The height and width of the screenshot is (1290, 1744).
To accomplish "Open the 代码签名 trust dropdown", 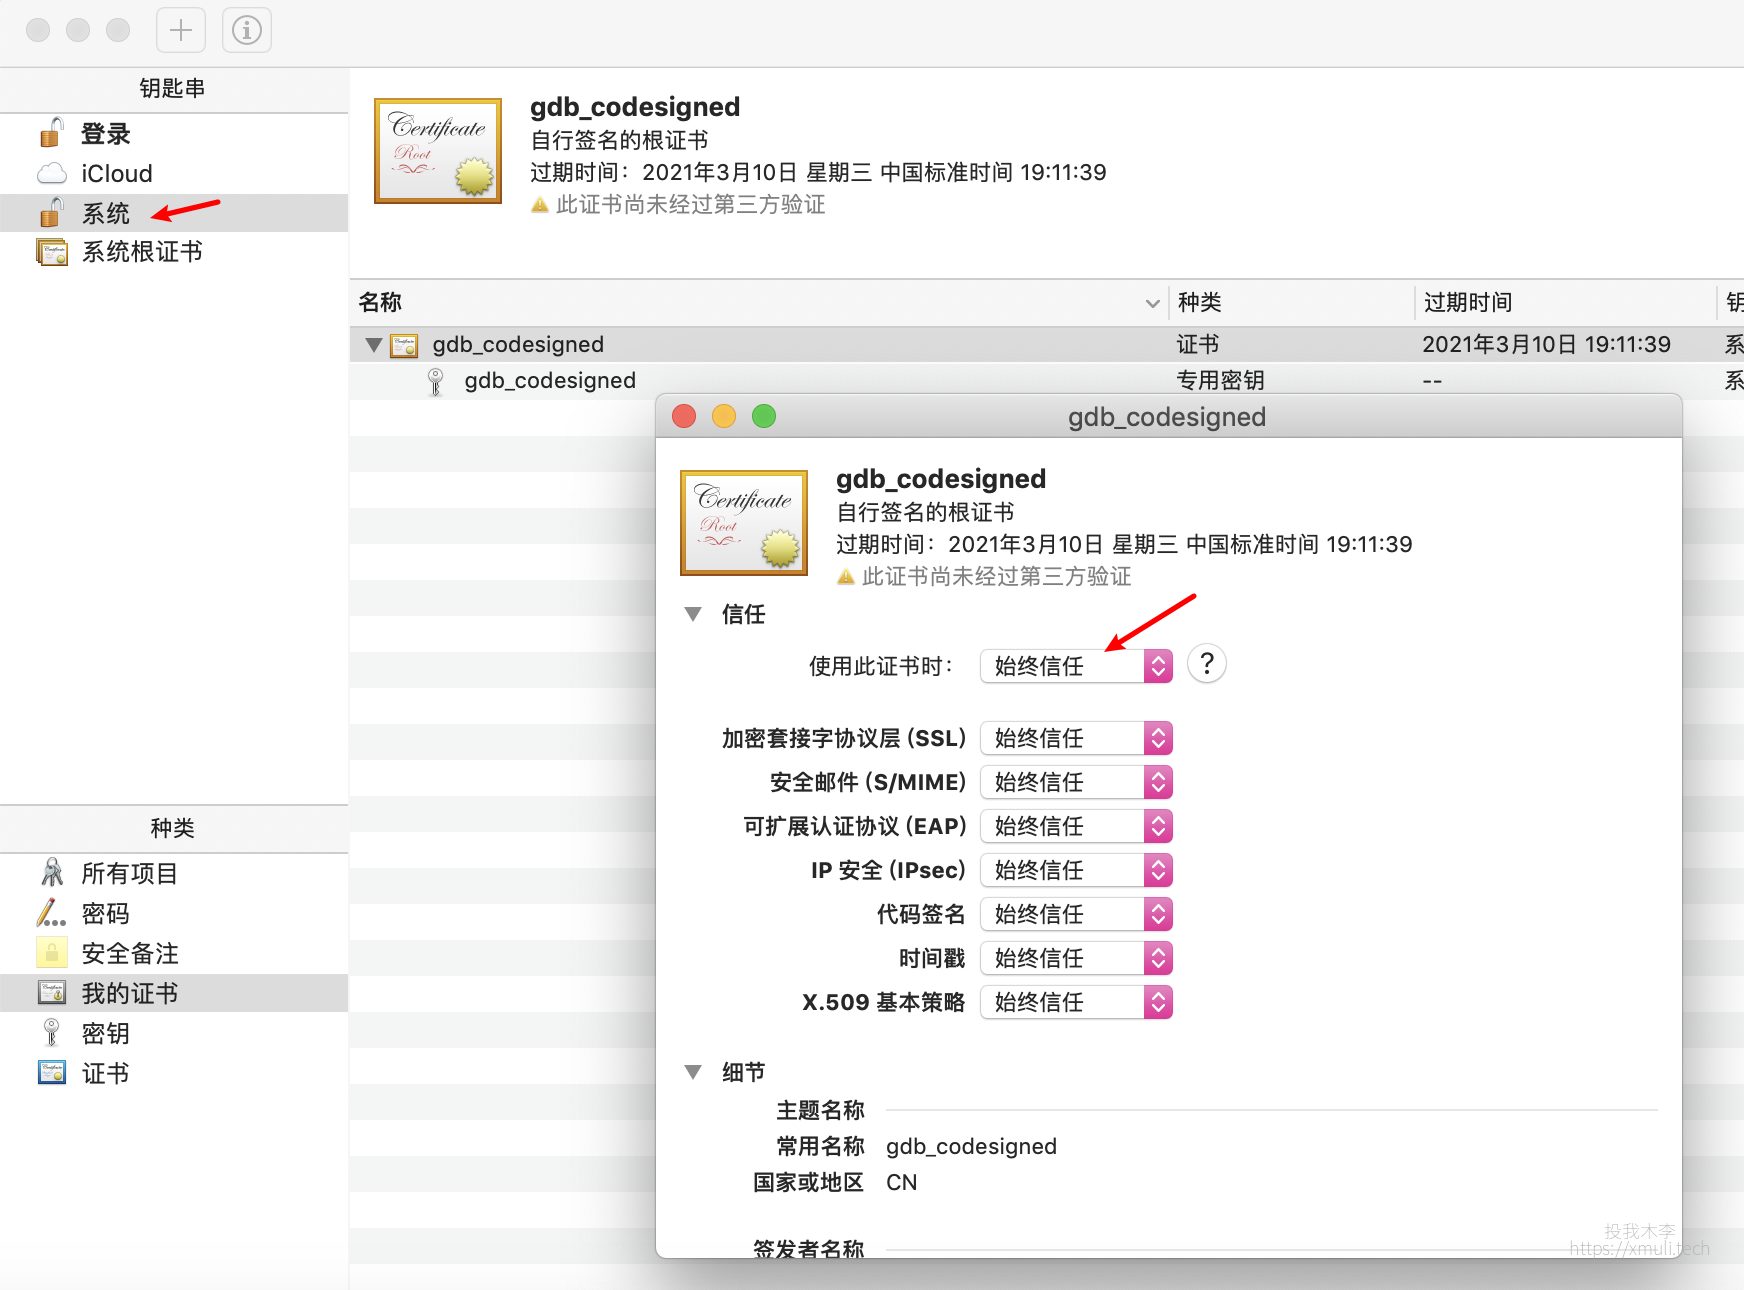I will coord(1076,914).
